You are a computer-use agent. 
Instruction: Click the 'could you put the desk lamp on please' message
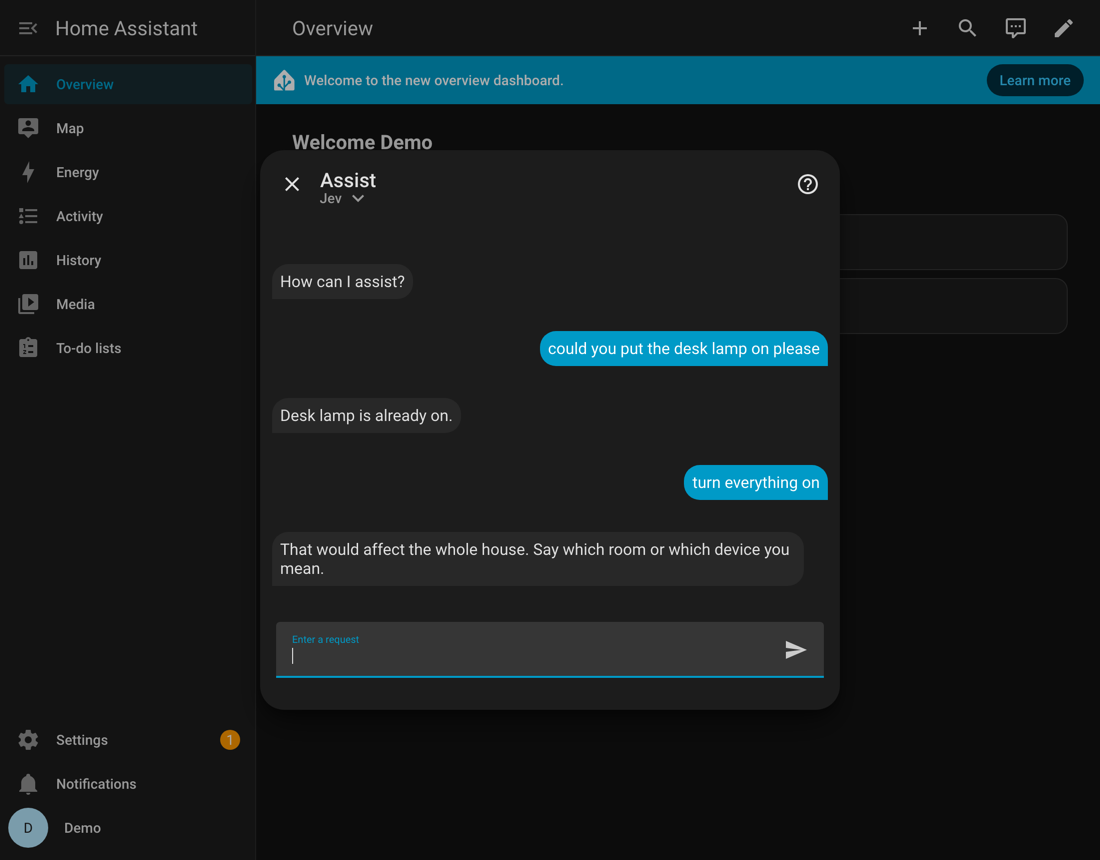pos(683,349)
